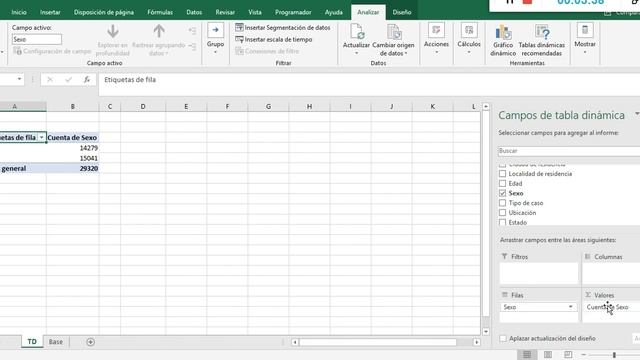640x360 pixels.
Task: Check the Ubicación field checkbox
Action: (x=502, y=213)
